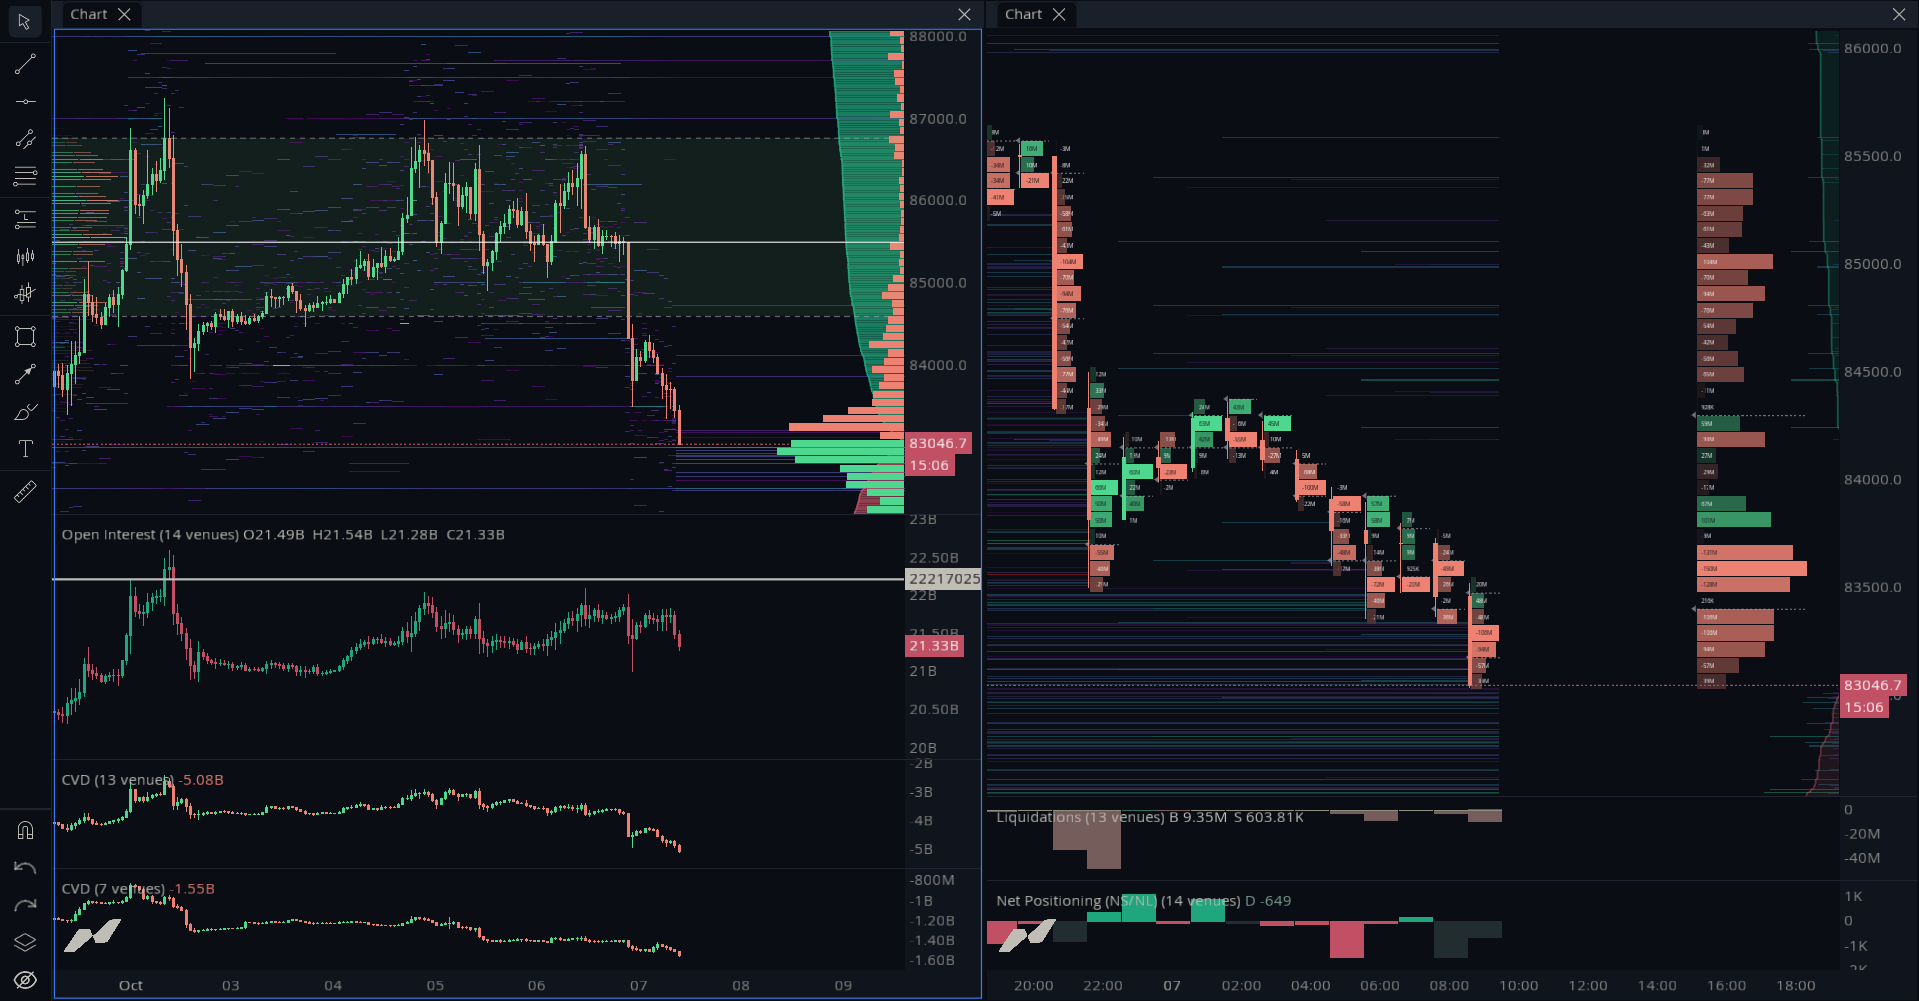Click the 88000.0 price axis label
The image size is (1919, 1001).
click(938, 37)
